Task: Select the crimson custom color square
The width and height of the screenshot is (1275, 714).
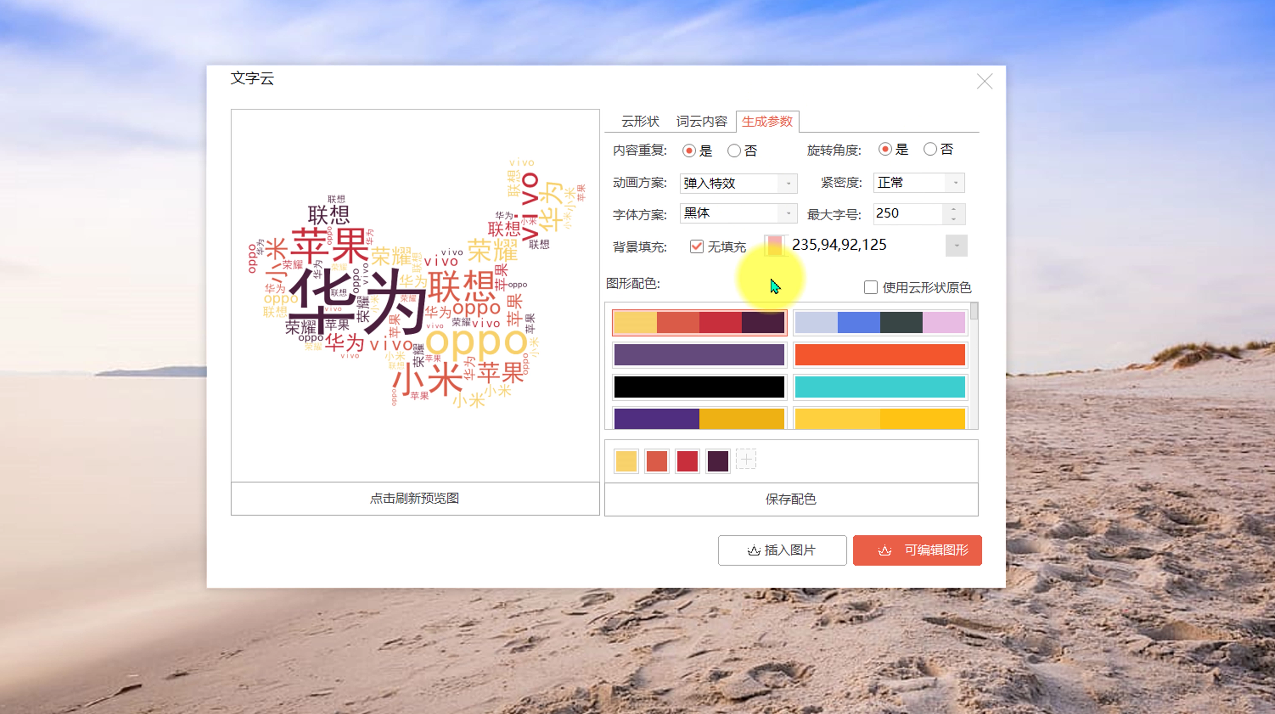Action: click(687, 461)
